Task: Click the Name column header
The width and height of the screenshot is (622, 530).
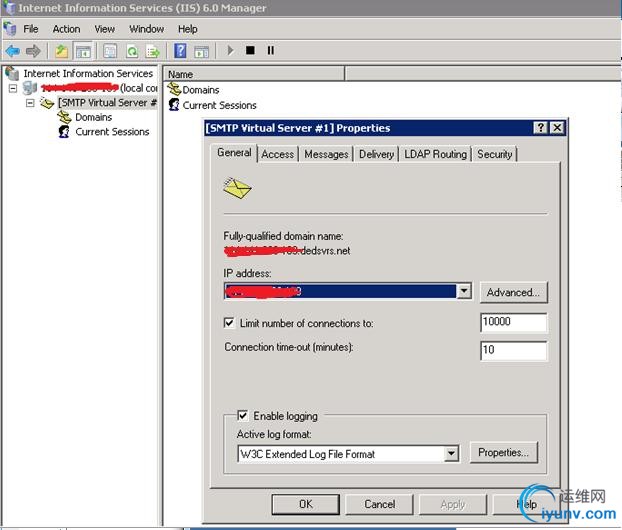Action: pos(254,74)
